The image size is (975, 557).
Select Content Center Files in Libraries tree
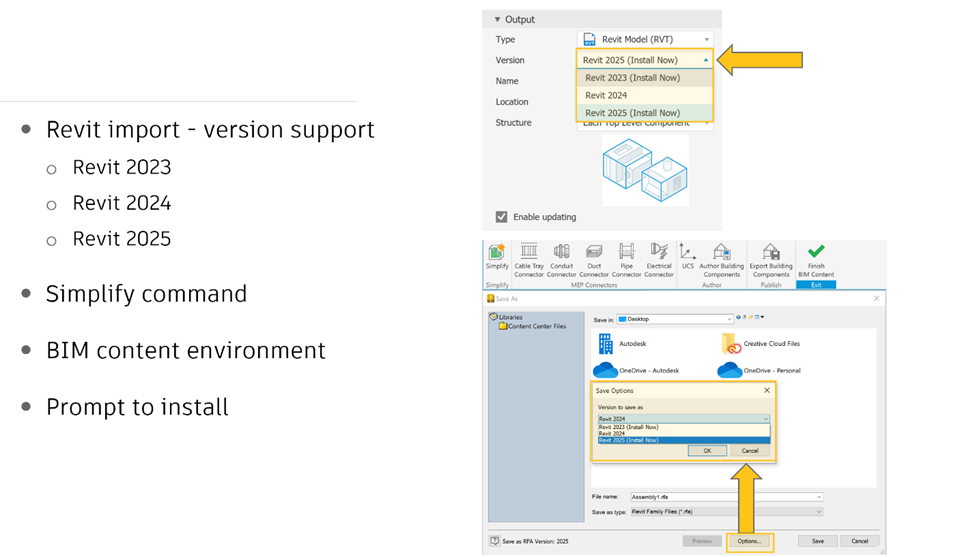534,326
